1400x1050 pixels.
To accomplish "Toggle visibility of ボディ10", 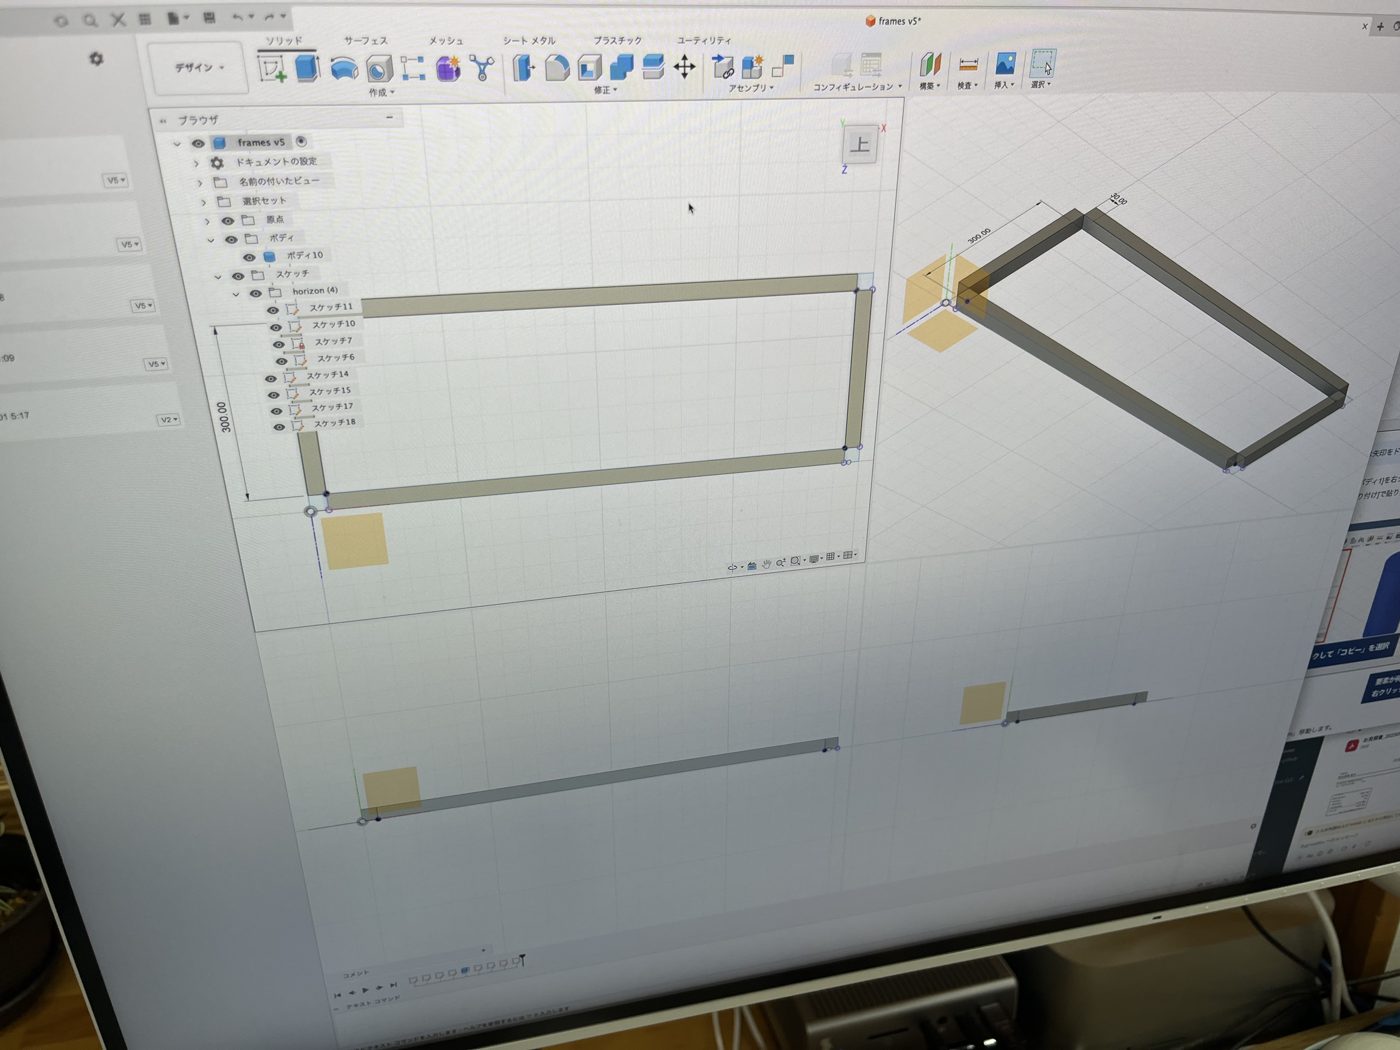I will 249,257.
